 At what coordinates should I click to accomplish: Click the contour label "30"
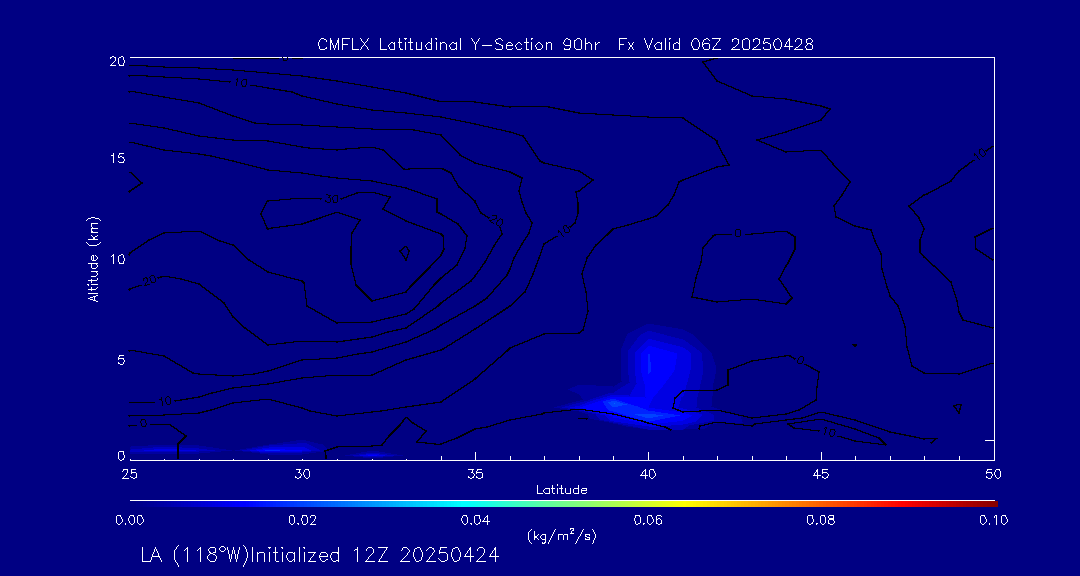pos(332,199)
